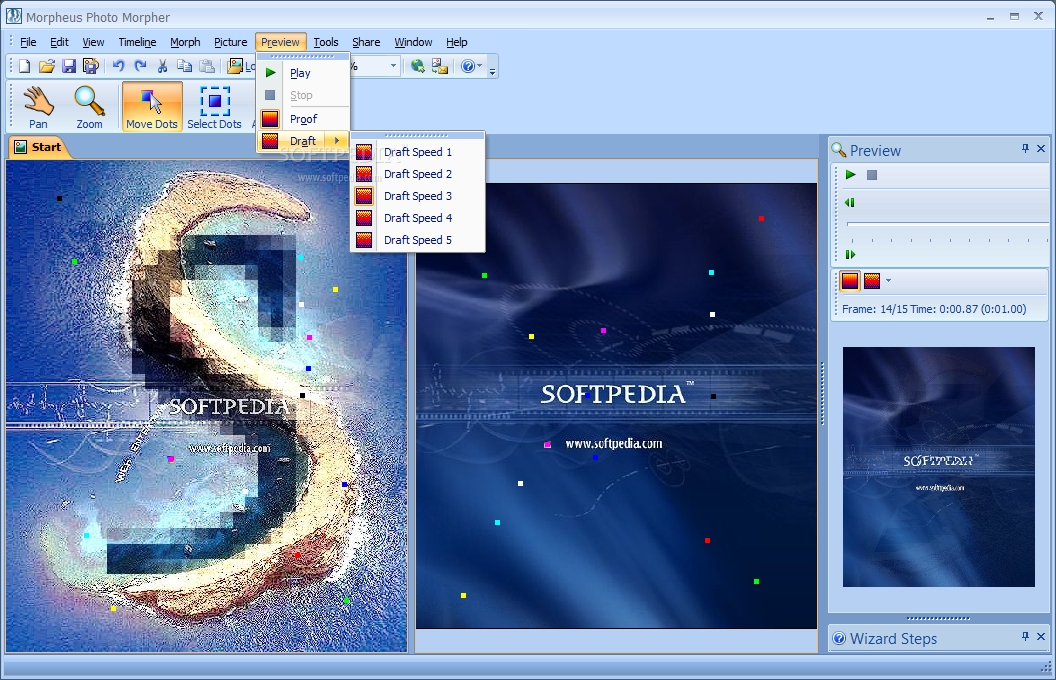Open the Window menu

tap(413, 42)
